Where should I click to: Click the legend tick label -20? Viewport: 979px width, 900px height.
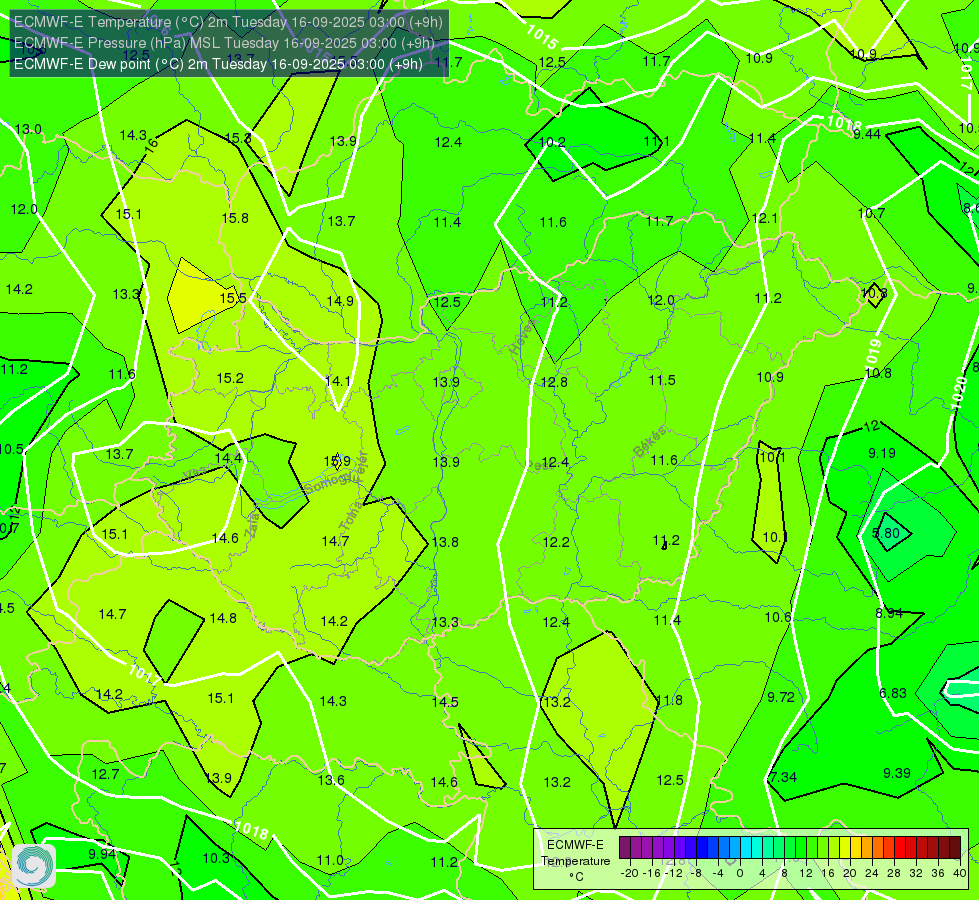tap(630, 873)
